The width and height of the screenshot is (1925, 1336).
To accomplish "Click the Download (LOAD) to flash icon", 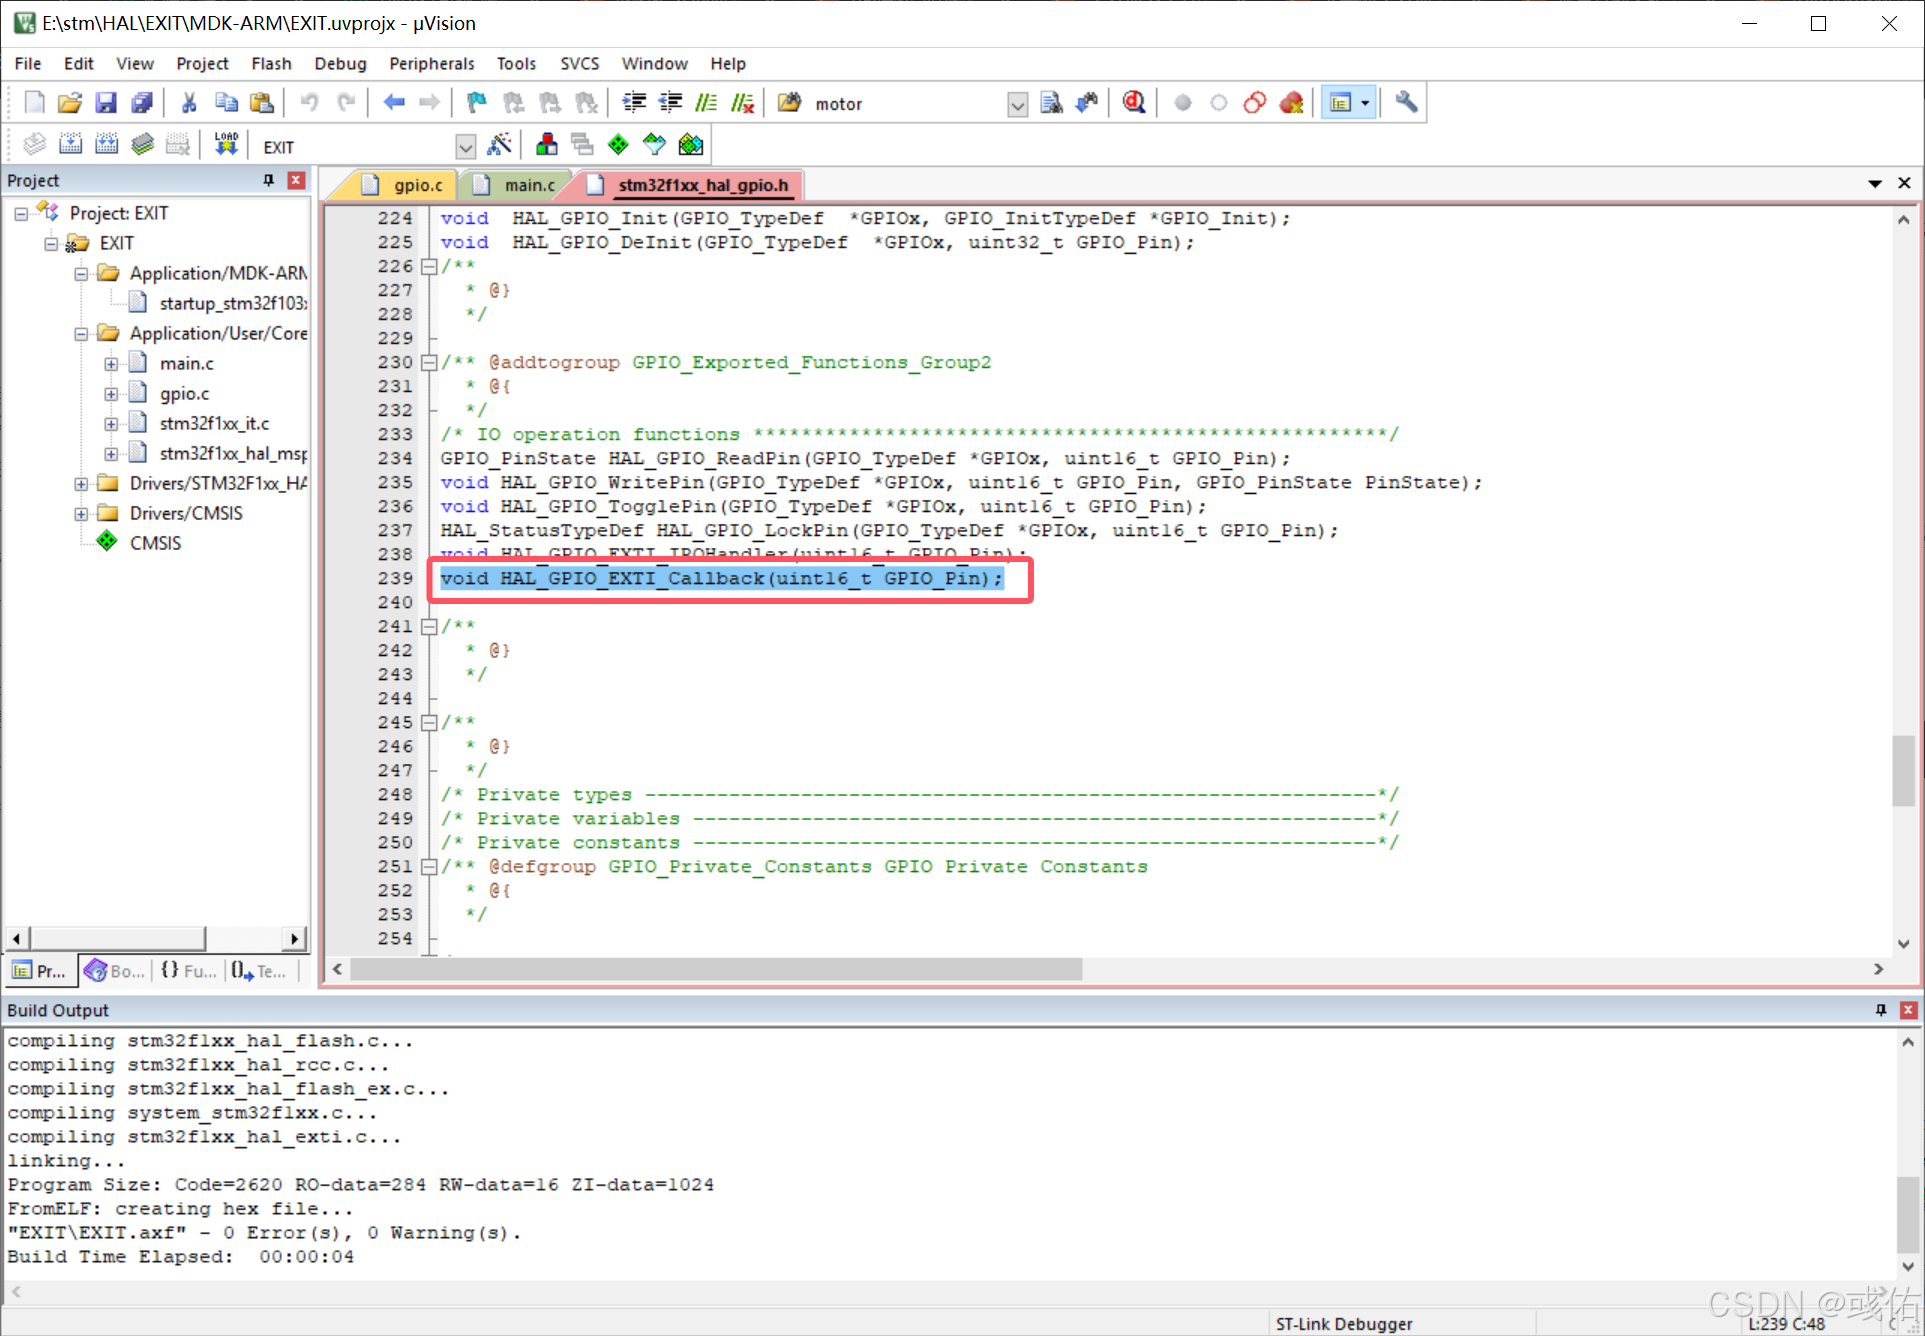I will [226, 145].
